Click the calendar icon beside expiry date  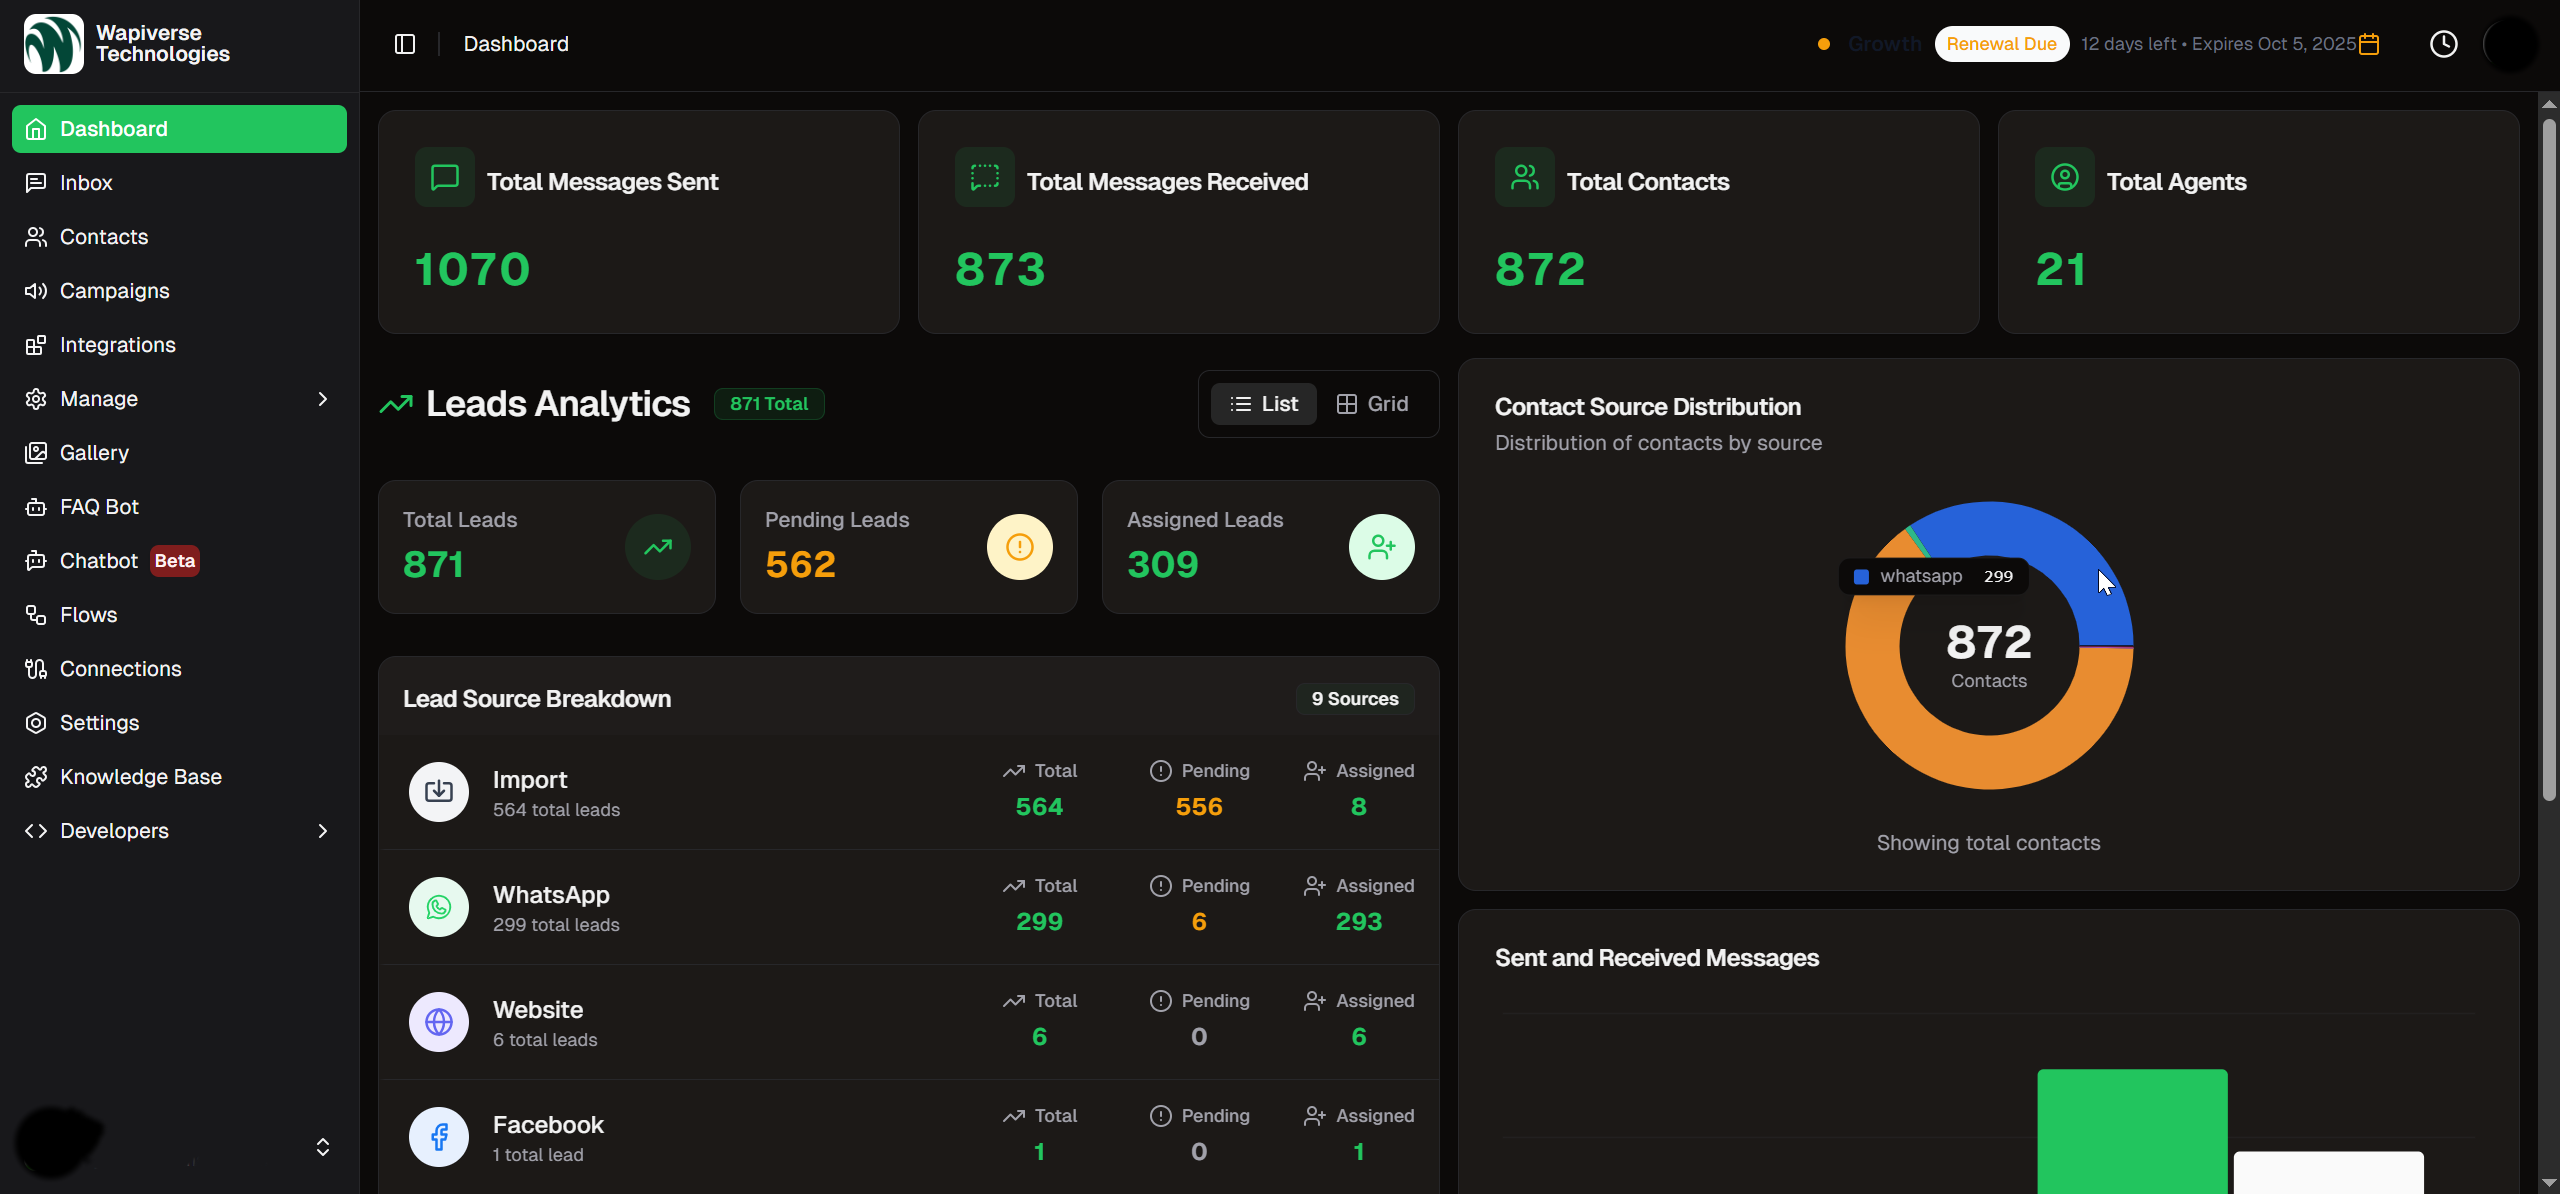2369,44
